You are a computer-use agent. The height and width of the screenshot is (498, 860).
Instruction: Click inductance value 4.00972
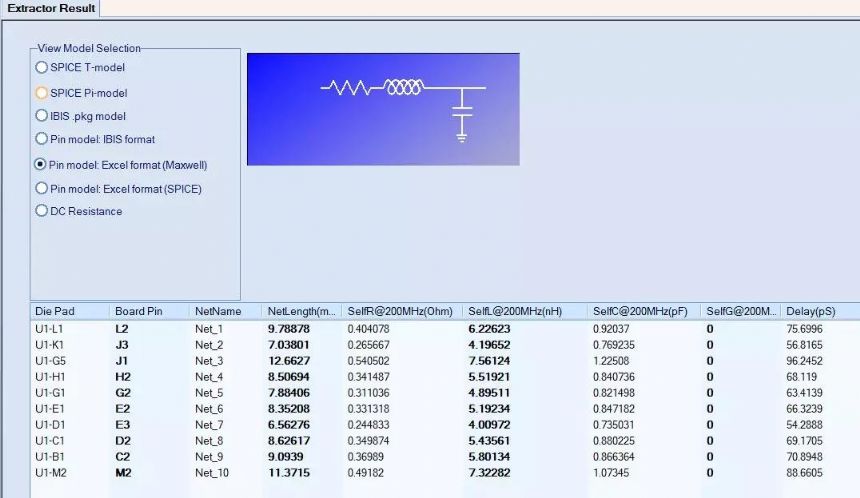pyautogui.click(x=489, y=425)
